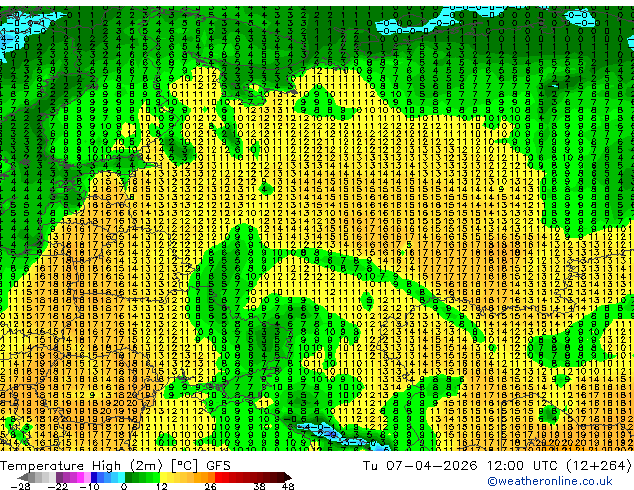Click the 'Tu 07-04-2026 12:00 UTC (12+264)' timestamp
The height and width of the screenshot is (490, 634).
pyautogui.click(x=497, y=465)
